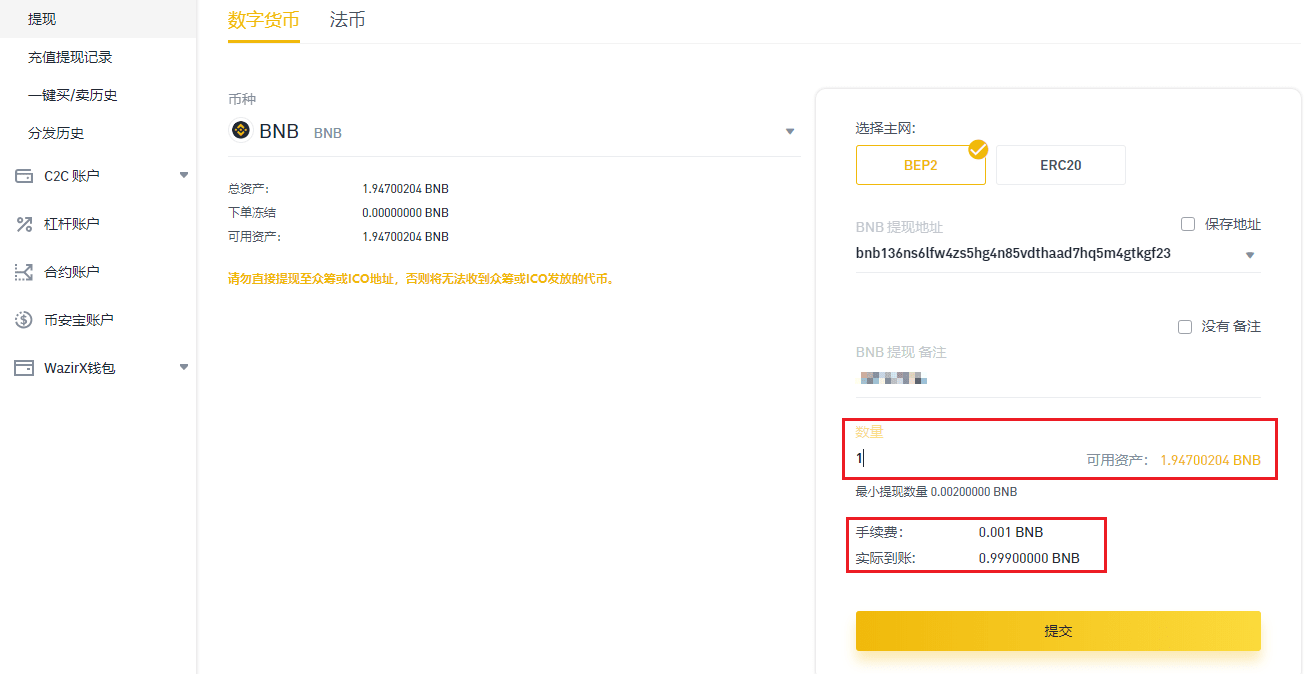Screen dimensions: 1311x674
Task: Click the 杠杆账户 percent icon
Action: (24, 224)
